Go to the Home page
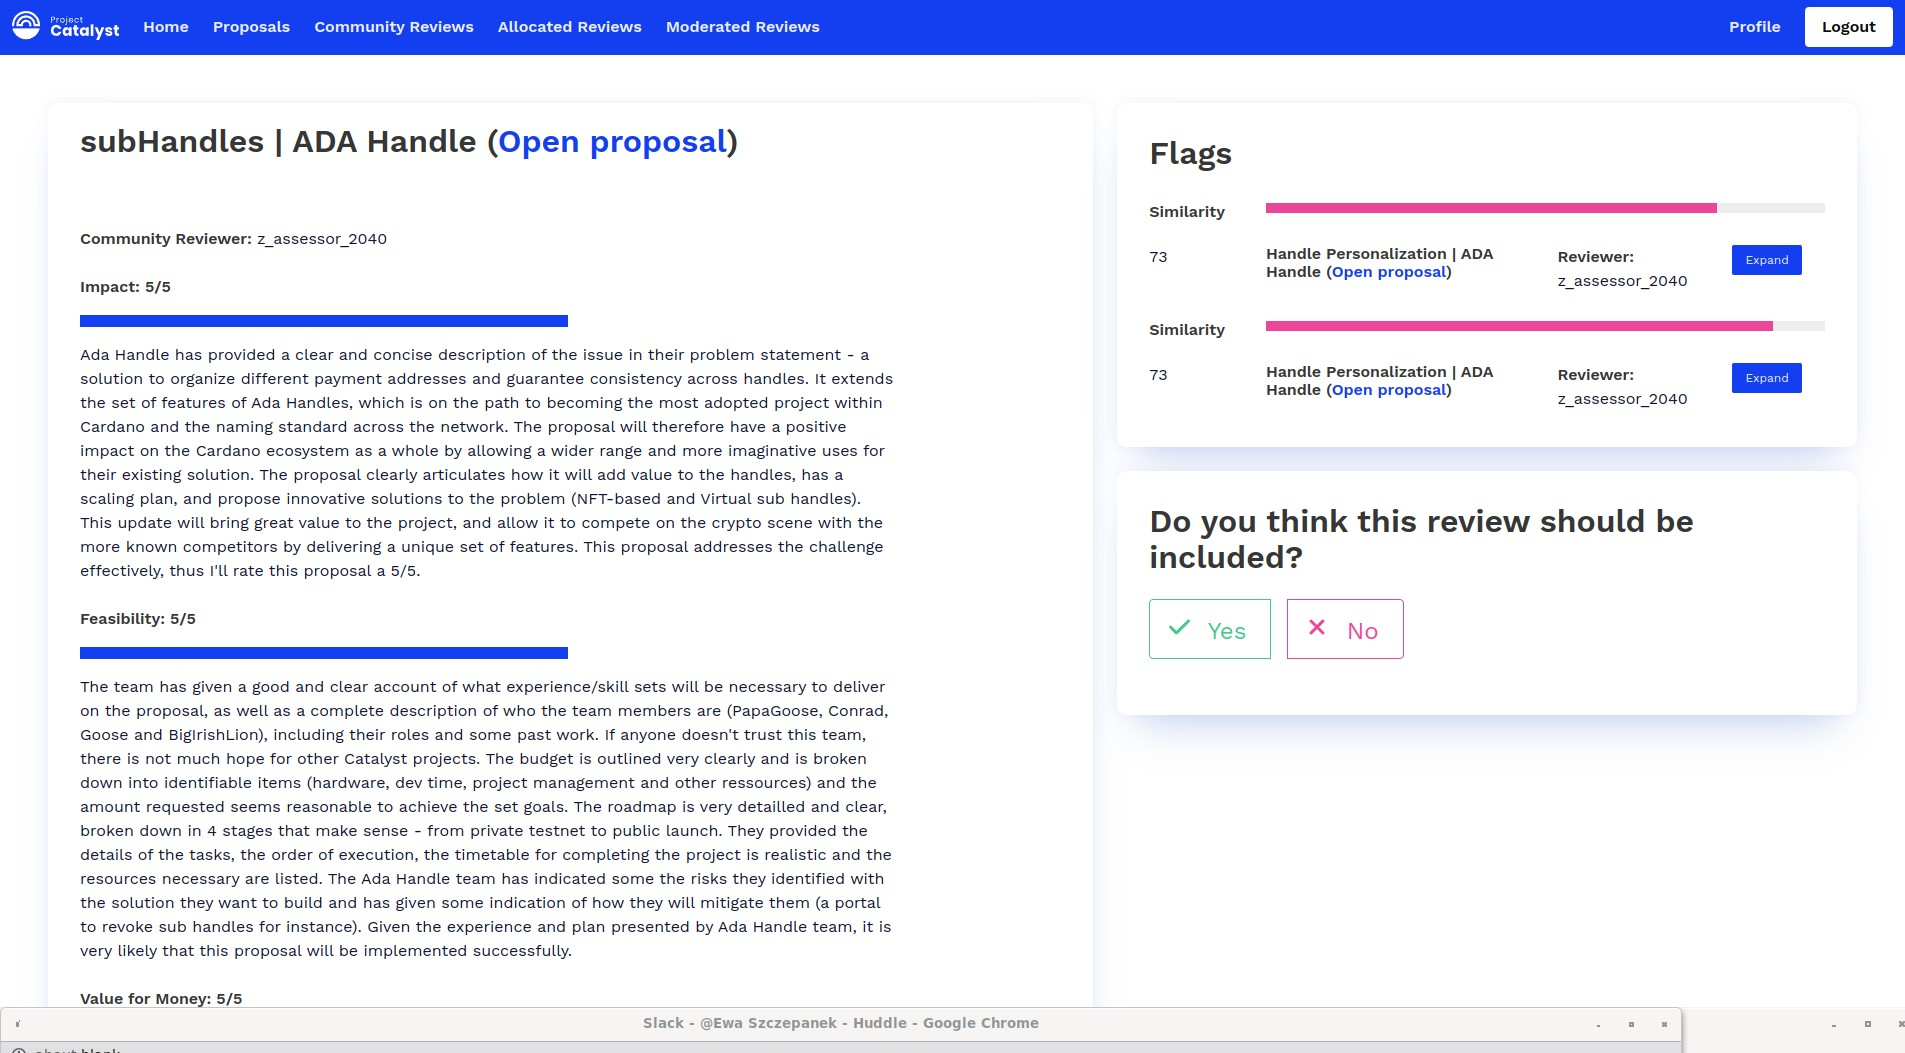This screenshot has width=1905, height=1053. pos(166,27)
